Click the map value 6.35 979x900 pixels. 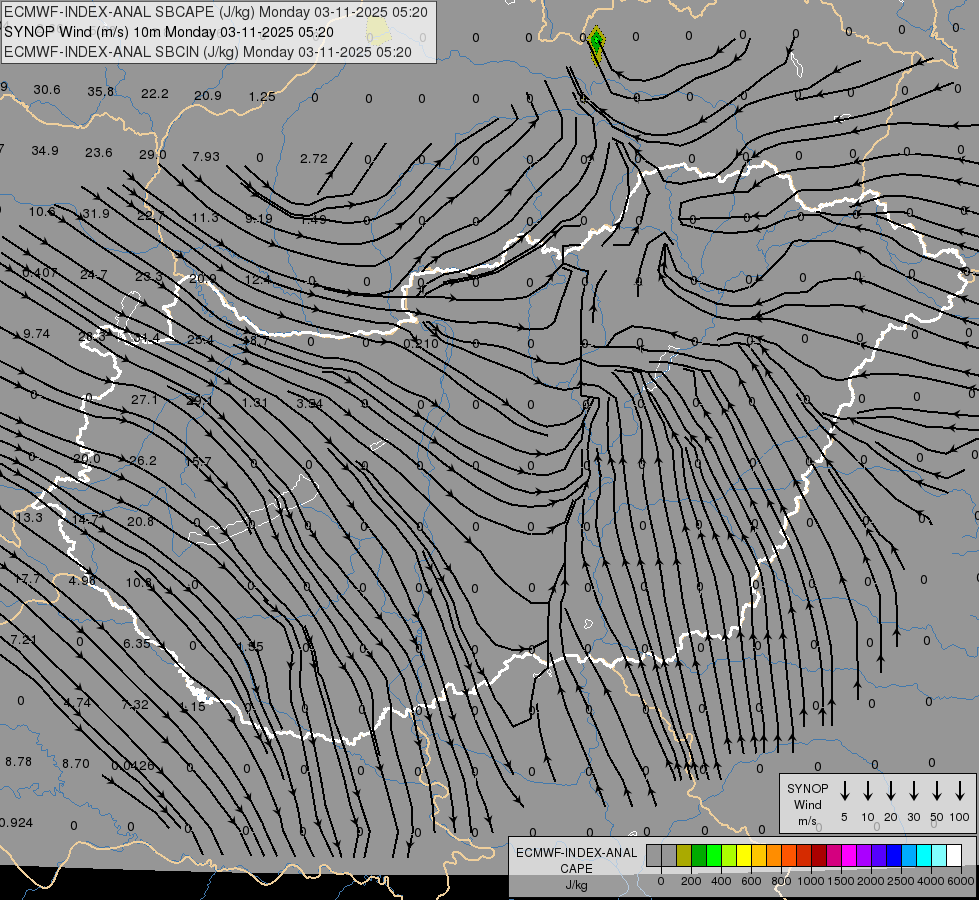tap(137, 643)
